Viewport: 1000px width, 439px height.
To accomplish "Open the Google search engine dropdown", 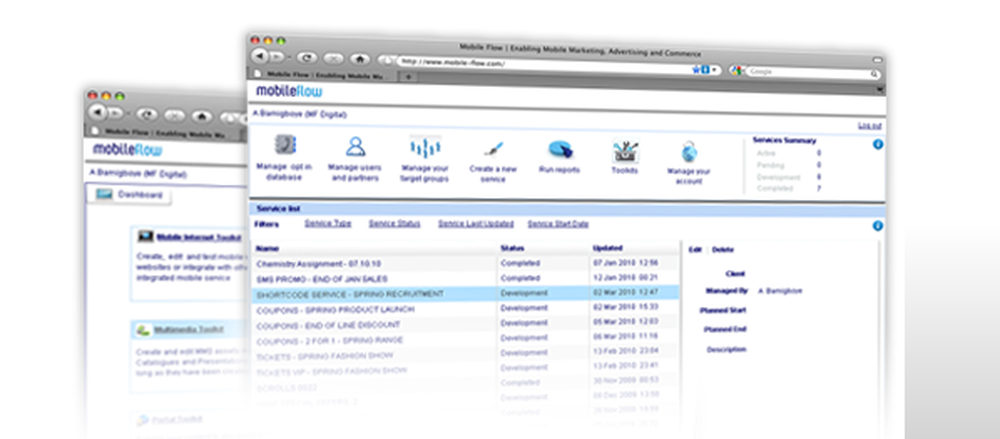I will (737, 71).
